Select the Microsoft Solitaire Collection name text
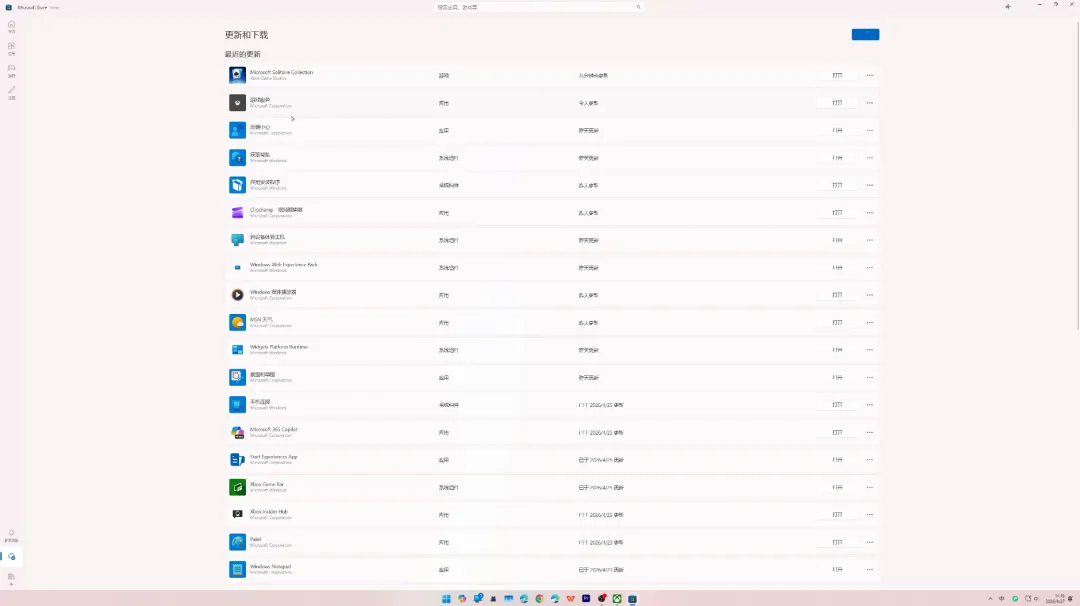The width and height of the screenshot is (1080, 606). click(281, 72)
